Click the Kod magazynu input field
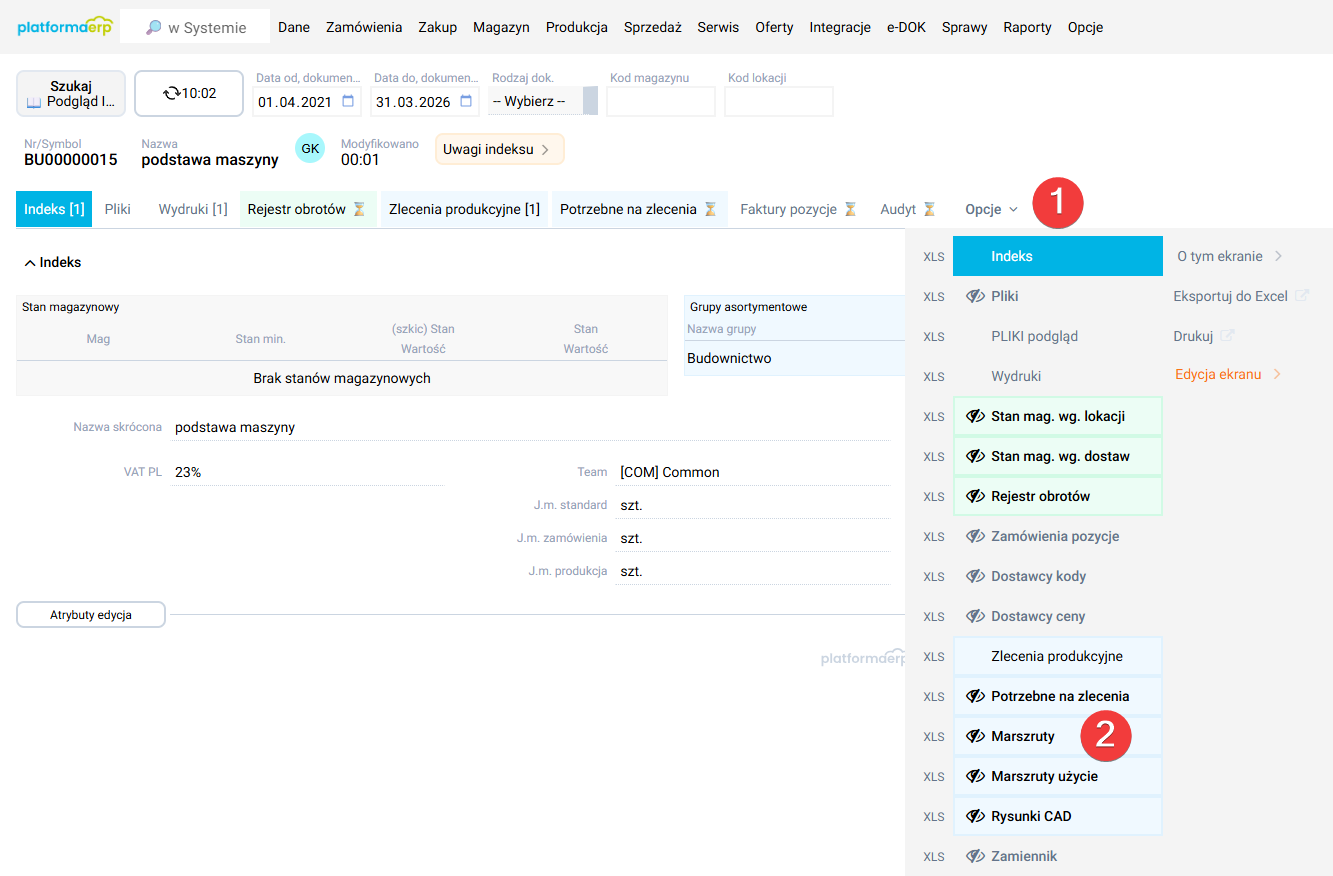Screen dimensions: 1333x876 660,101
